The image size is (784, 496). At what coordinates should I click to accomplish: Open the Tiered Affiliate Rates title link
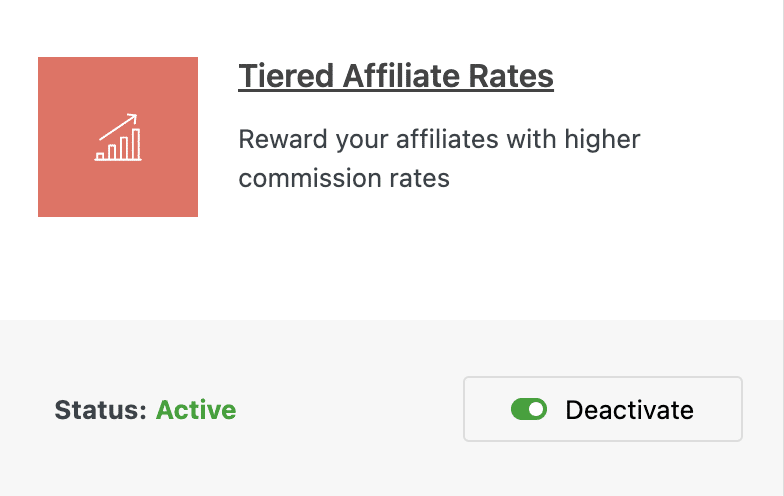pyautogui.click(x=396, y=76)
